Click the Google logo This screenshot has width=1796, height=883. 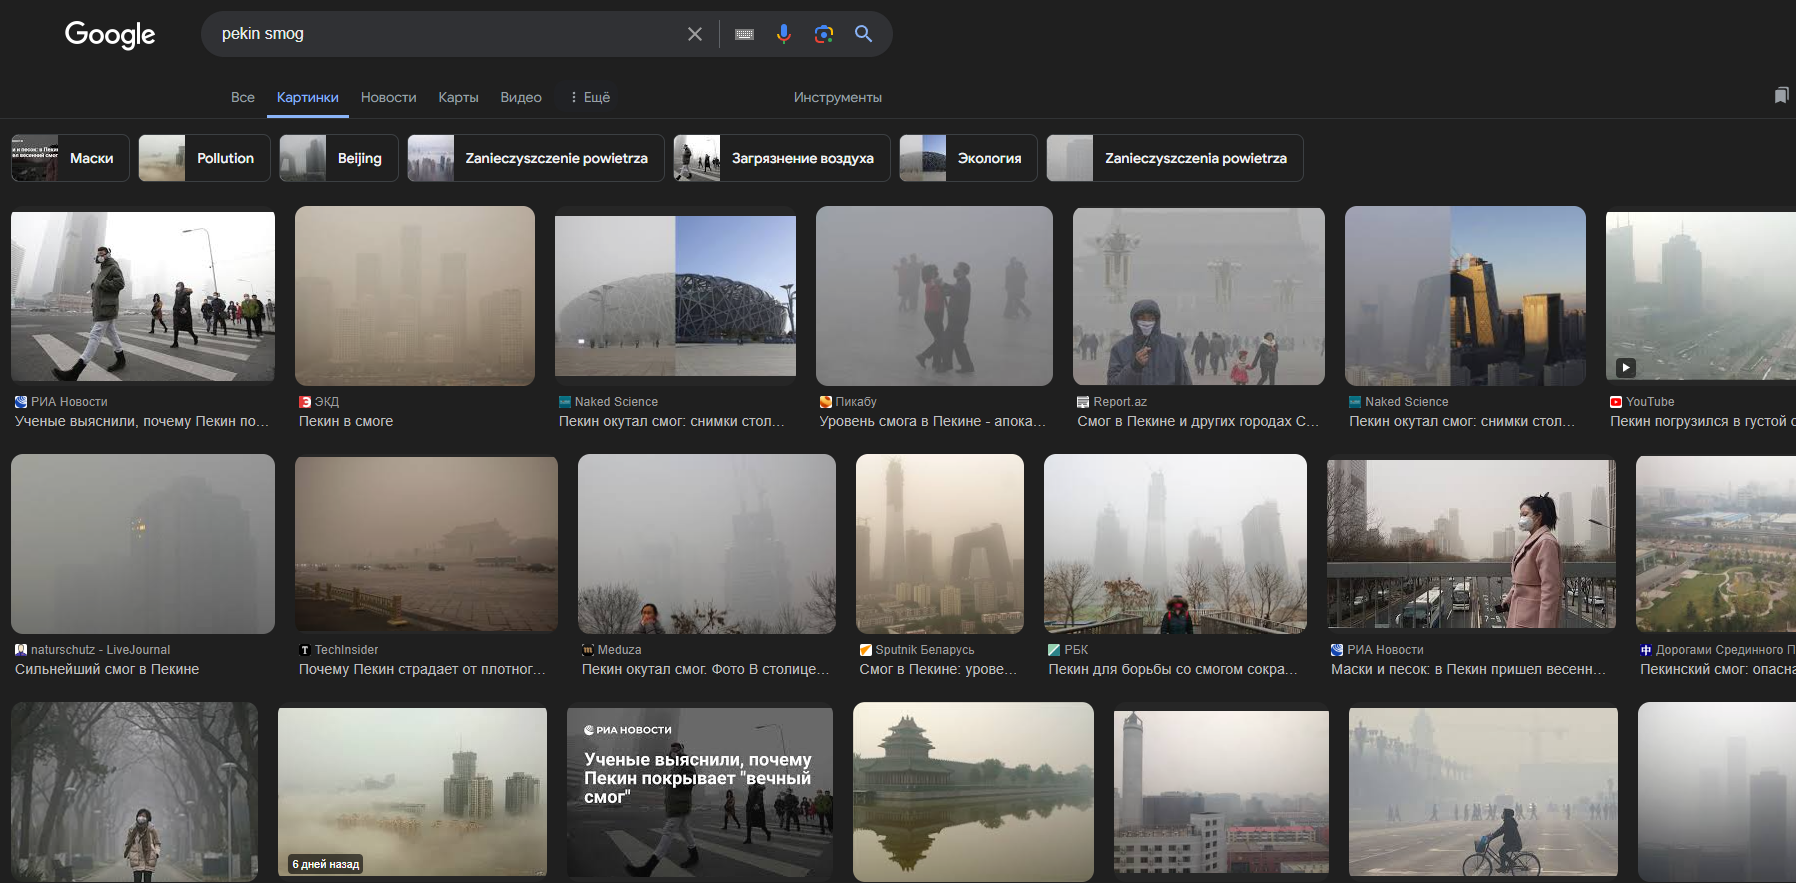(110, 35)
